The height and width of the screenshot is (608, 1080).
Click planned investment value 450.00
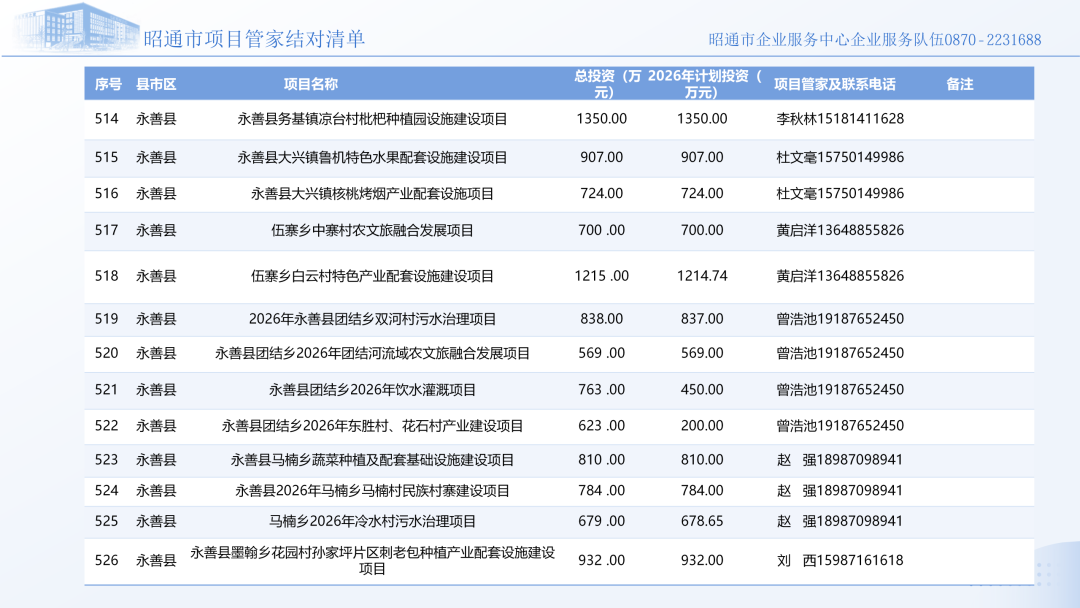pyautogui.click(x=702, y=389)
